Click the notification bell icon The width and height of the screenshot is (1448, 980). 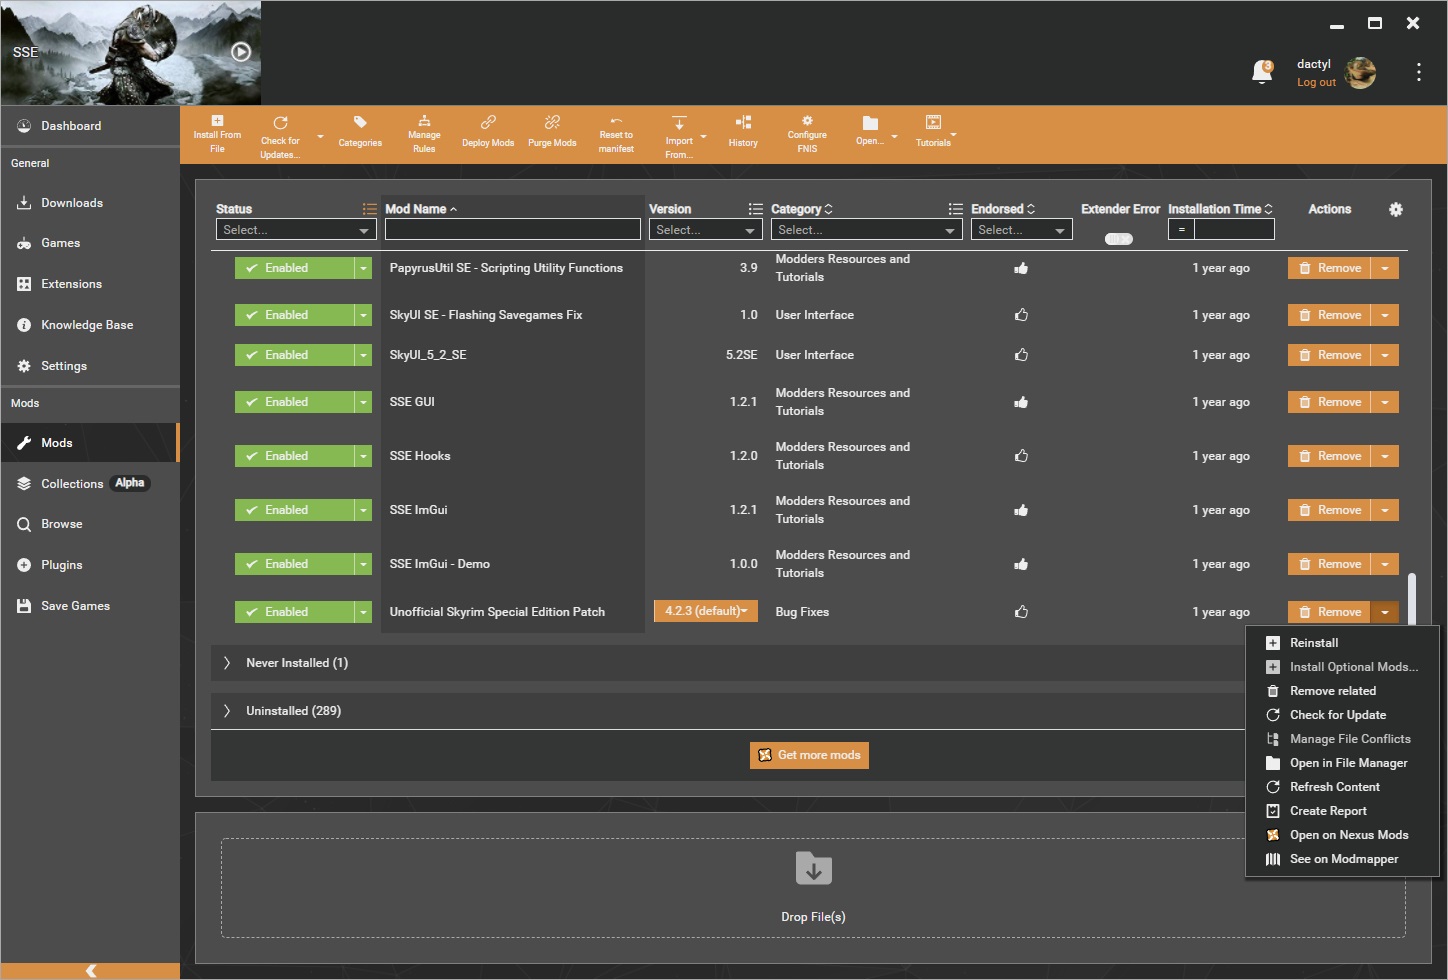[x=1262, y=72]
